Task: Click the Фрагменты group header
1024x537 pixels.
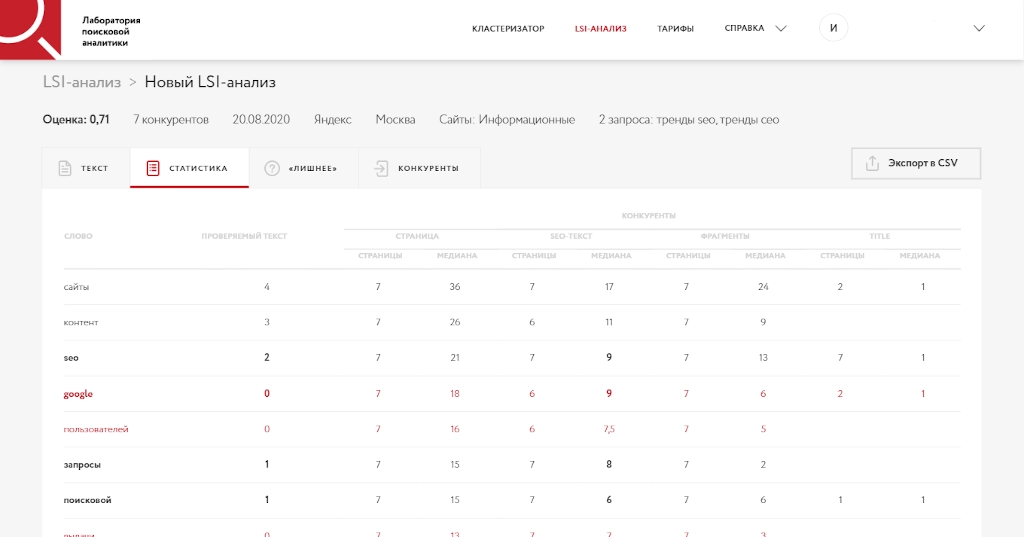Action: pyautogui.click(x=725, y=236)
